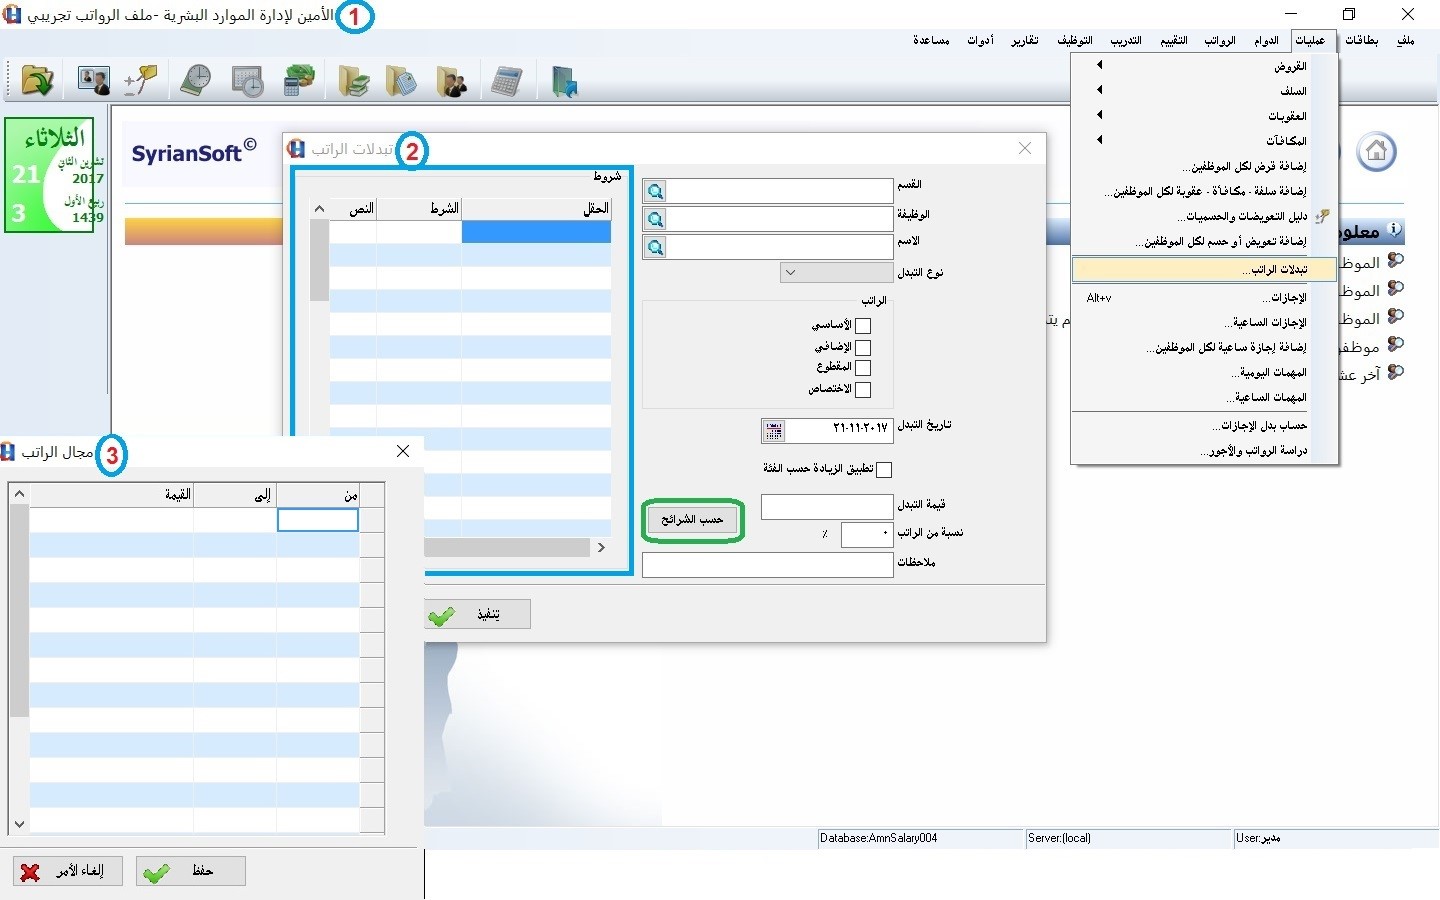Select تبدلات الراتب menu entry

coord(1203,269)
